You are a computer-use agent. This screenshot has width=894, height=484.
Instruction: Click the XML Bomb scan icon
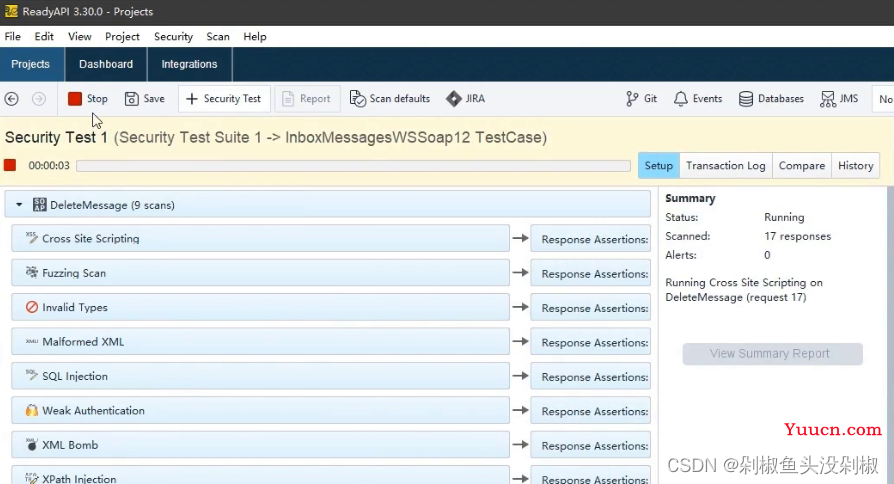pos(31,444)
